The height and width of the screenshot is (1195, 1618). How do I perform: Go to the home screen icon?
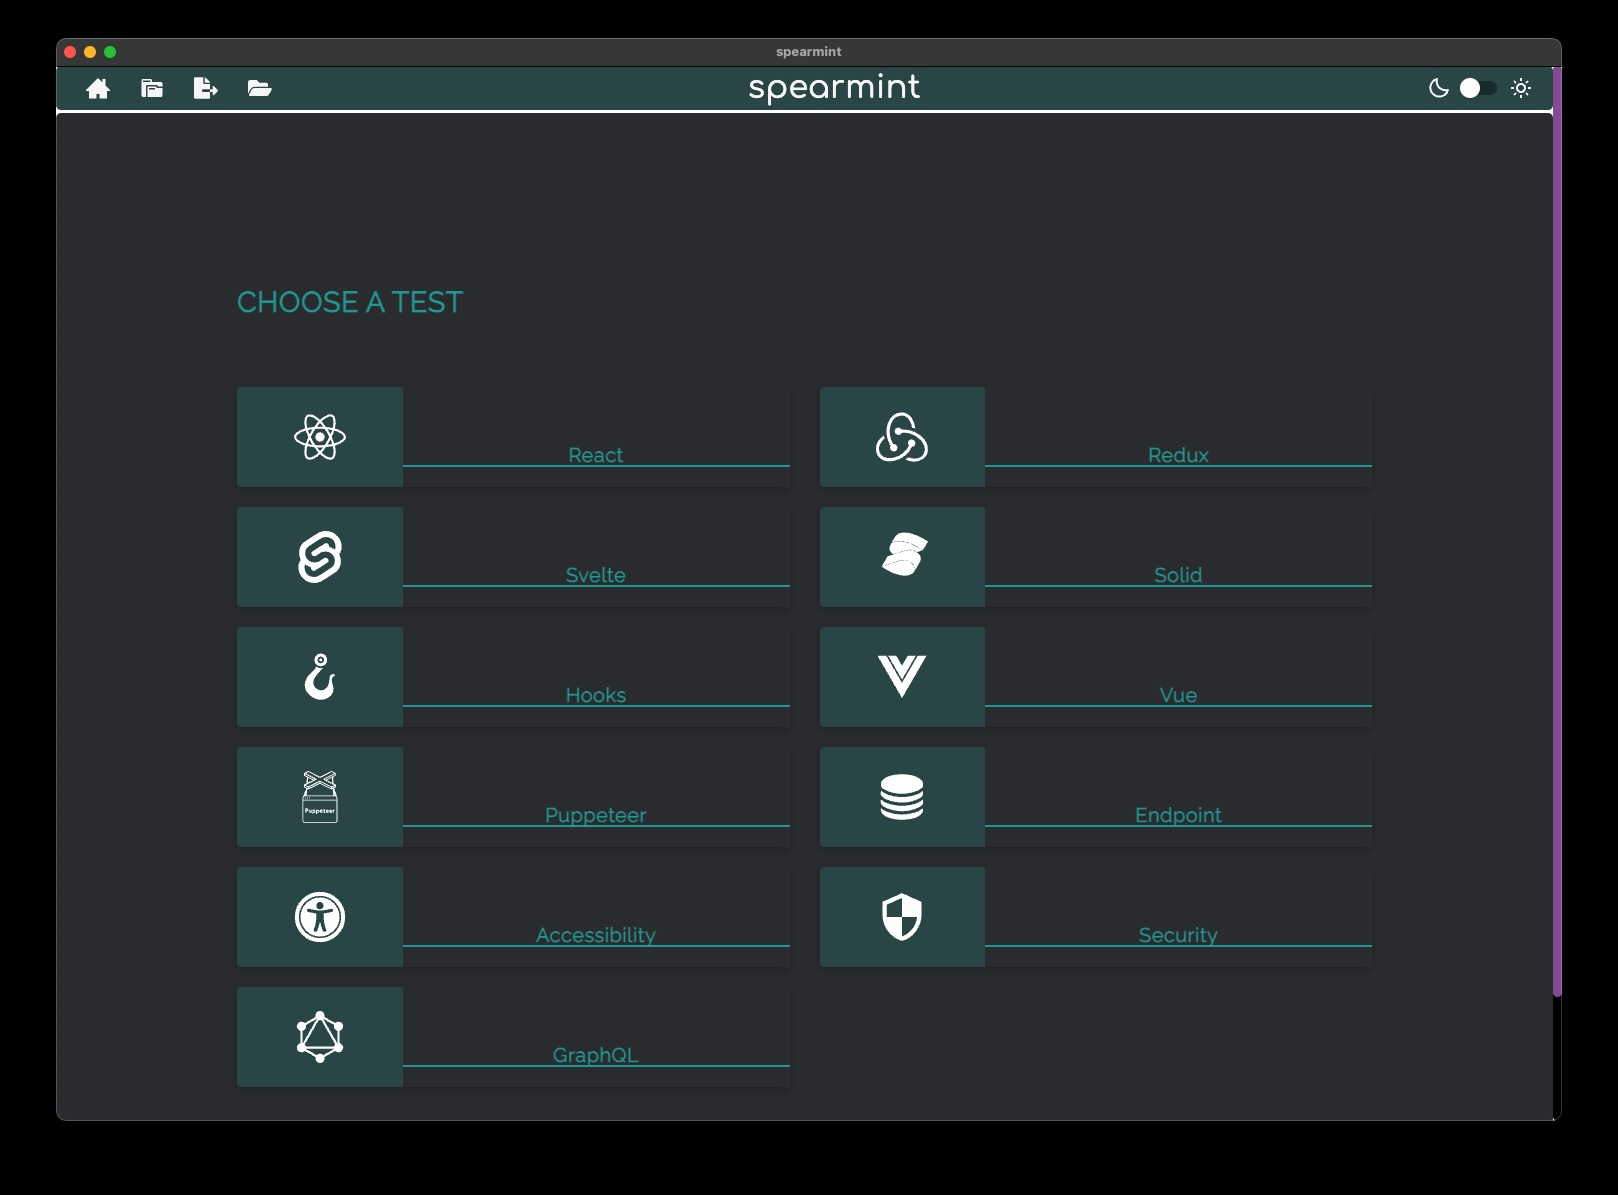click(x=98, y=89)
